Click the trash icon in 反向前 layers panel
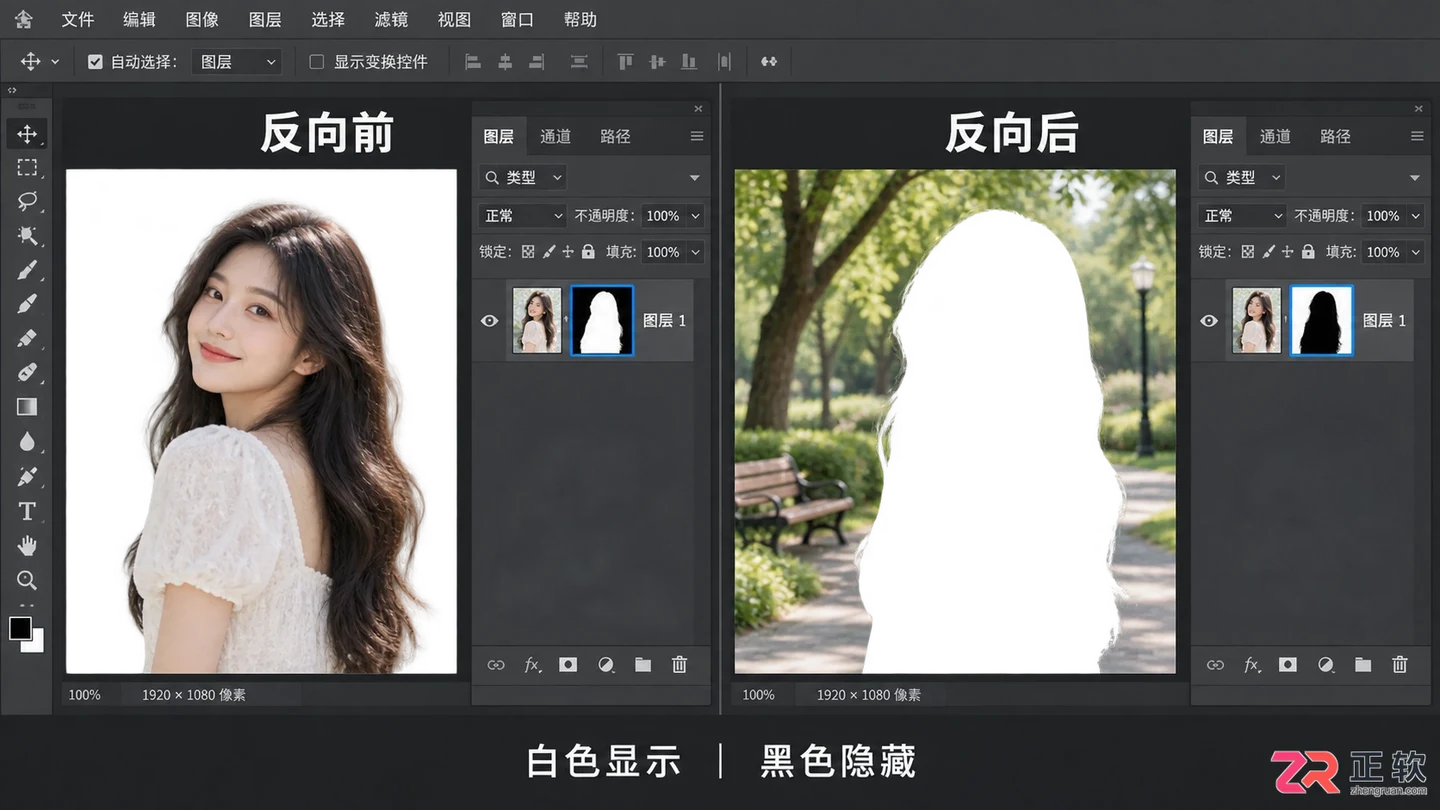The image size is (1440, 810). click(x=680, y=665)
